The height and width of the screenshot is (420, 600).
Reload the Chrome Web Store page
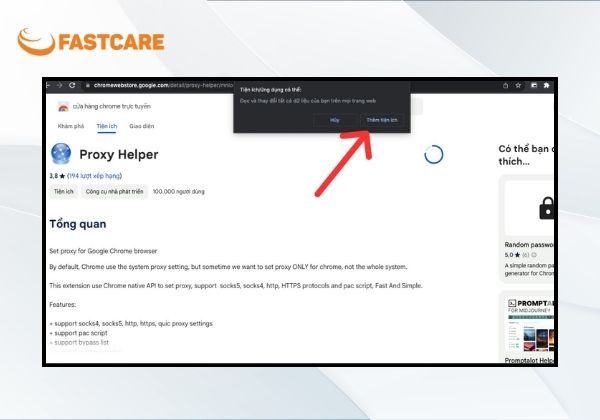(x=72, y=85)
